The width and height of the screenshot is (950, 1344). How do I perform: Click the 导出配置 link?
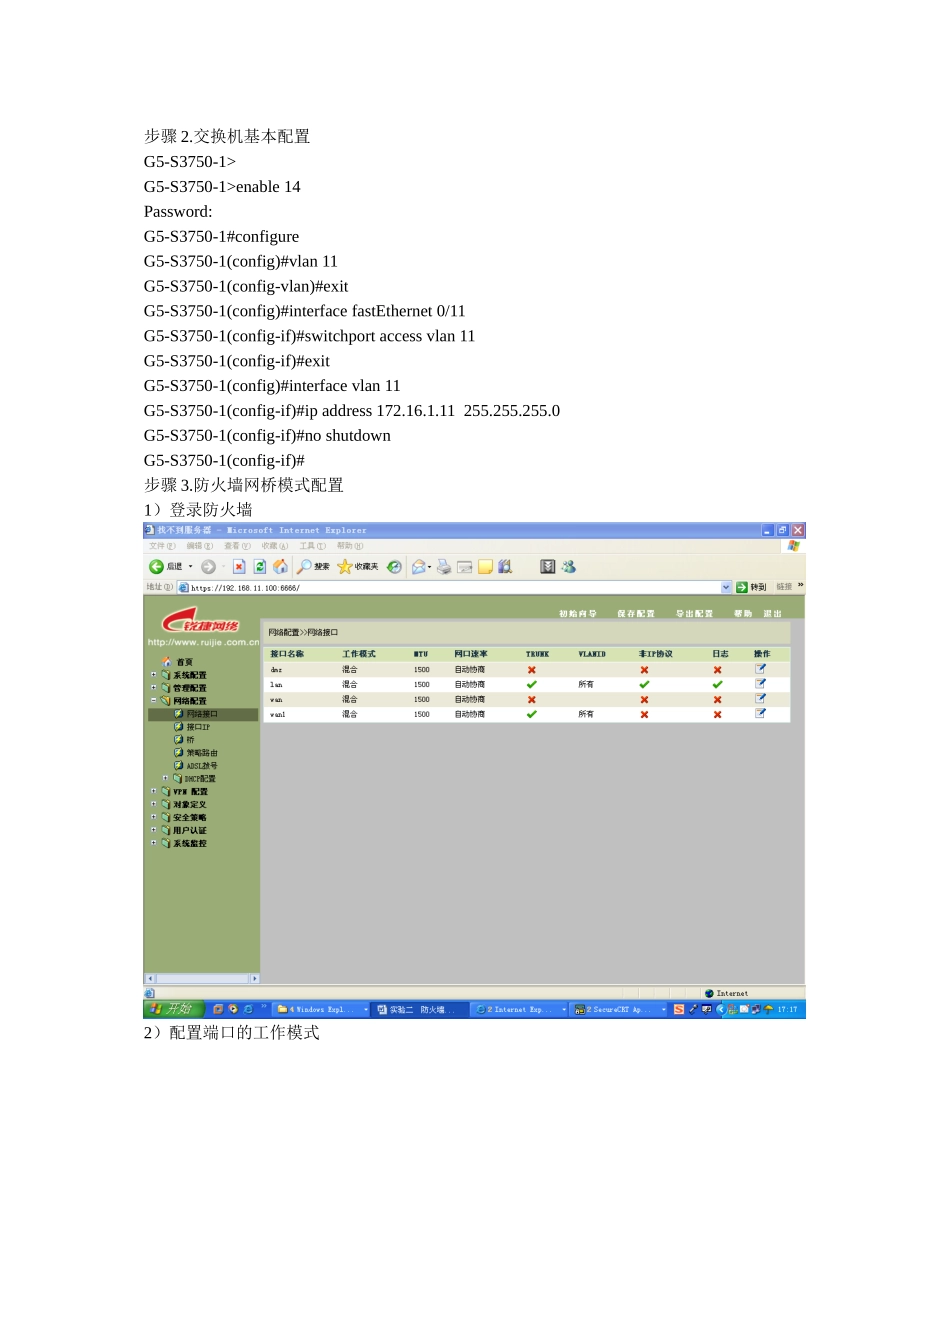tap(695, 614)
